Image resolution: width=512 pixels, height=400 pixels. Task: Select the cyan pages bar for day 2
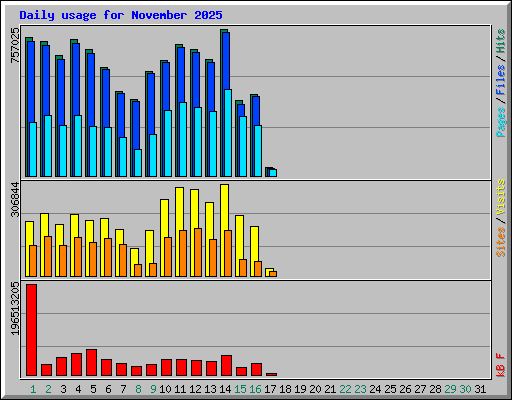48,146
